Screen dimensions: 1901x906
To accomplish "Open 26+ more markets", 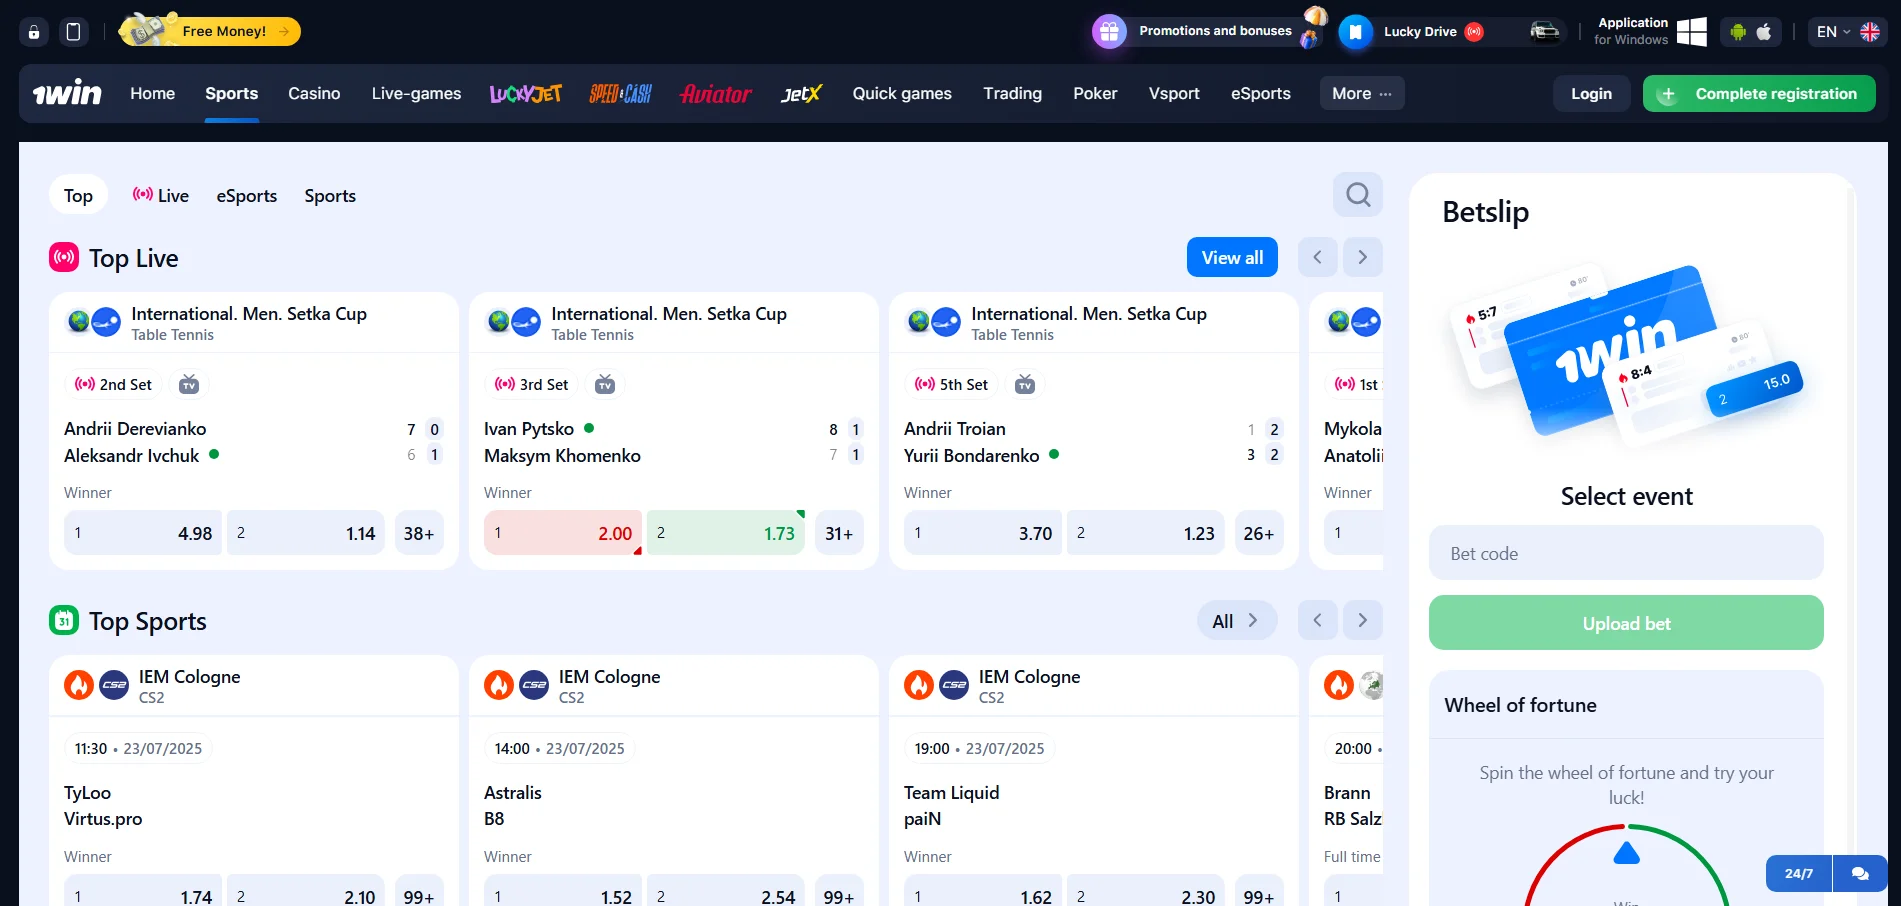I will (x=1258, y=533).
